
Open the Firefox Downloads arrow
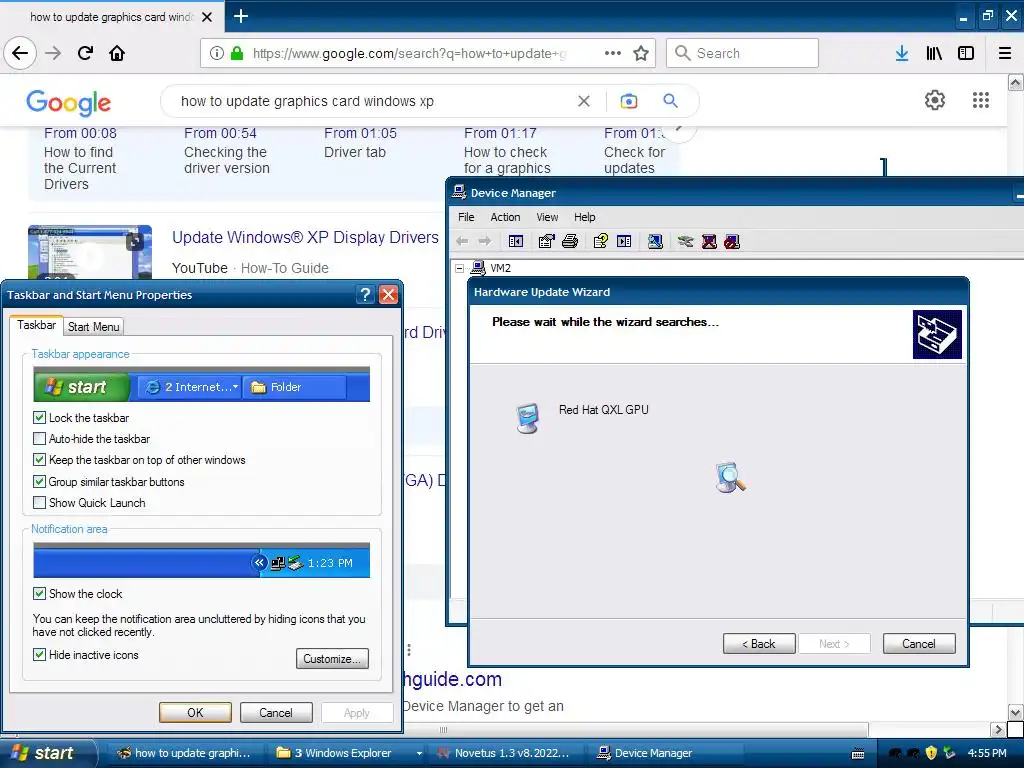point(902,53)
